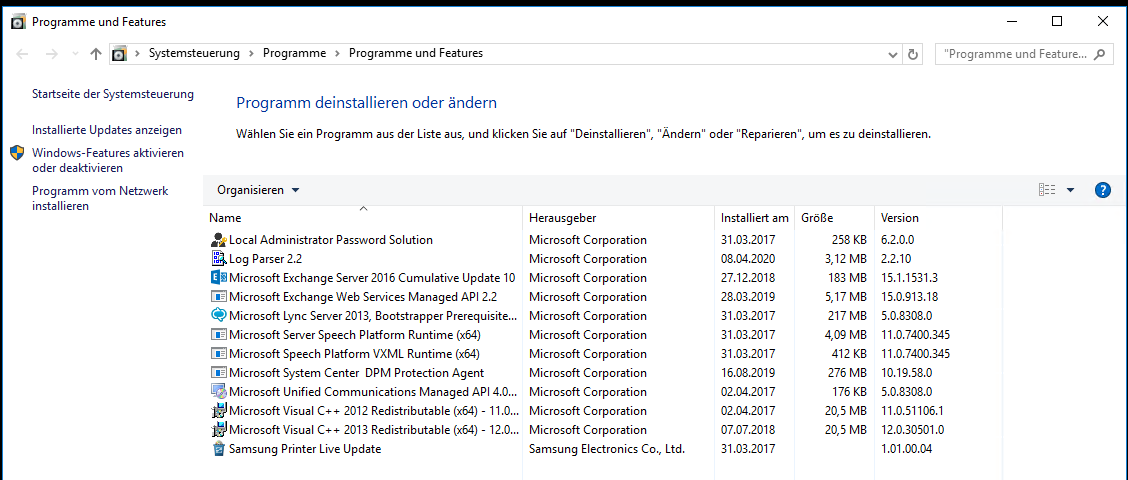Click version 12.0.30501.0
The width and height of the screenshot is (1128, 480).
pos(912,430)
